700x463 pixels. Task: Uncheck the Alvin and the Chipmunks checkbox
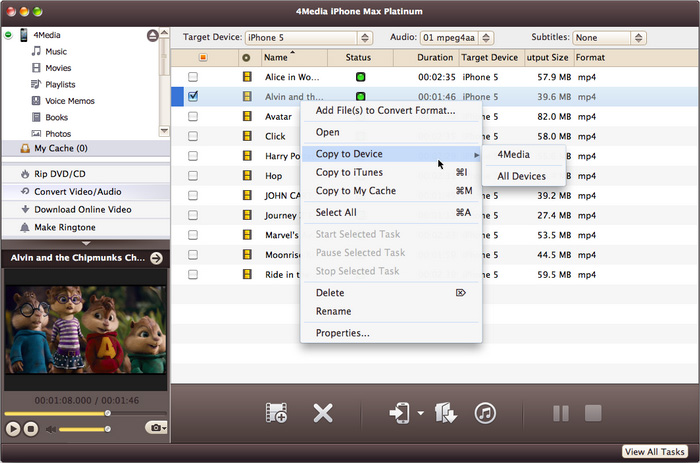point(193,97)
